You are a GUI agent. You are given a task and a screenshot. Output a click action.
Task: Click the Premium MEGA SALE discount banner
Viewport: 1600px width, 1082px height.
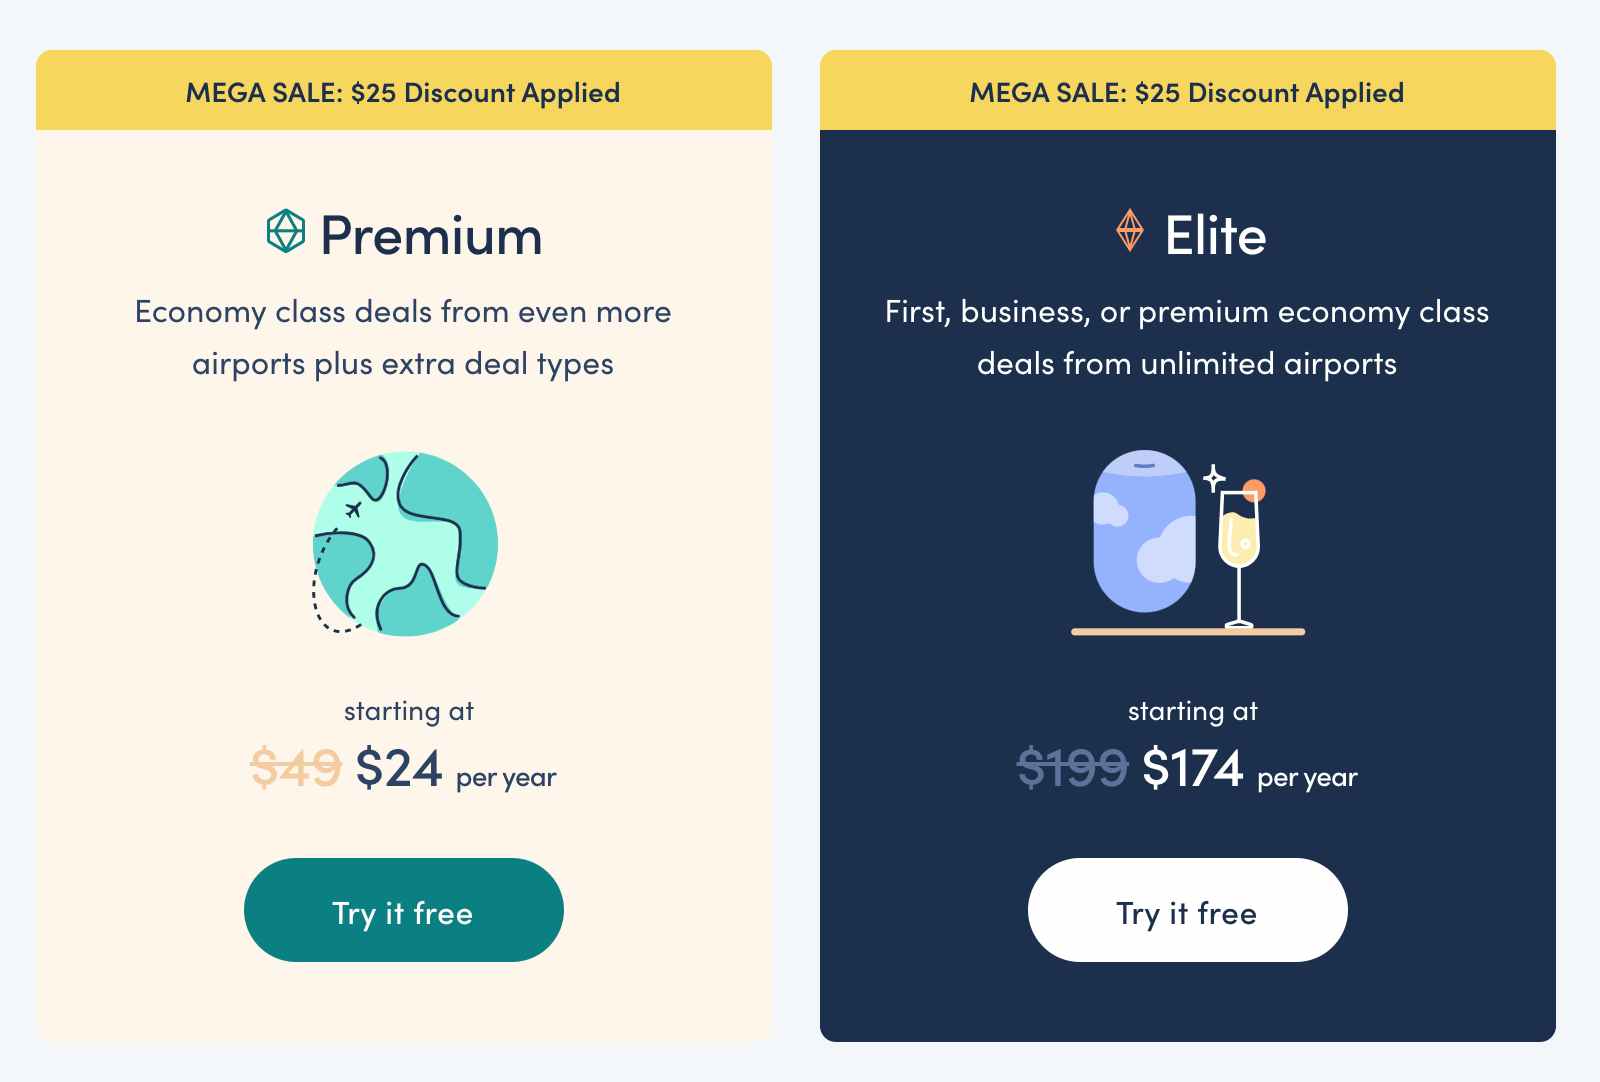pyautogui.click(x=404, y=91)
